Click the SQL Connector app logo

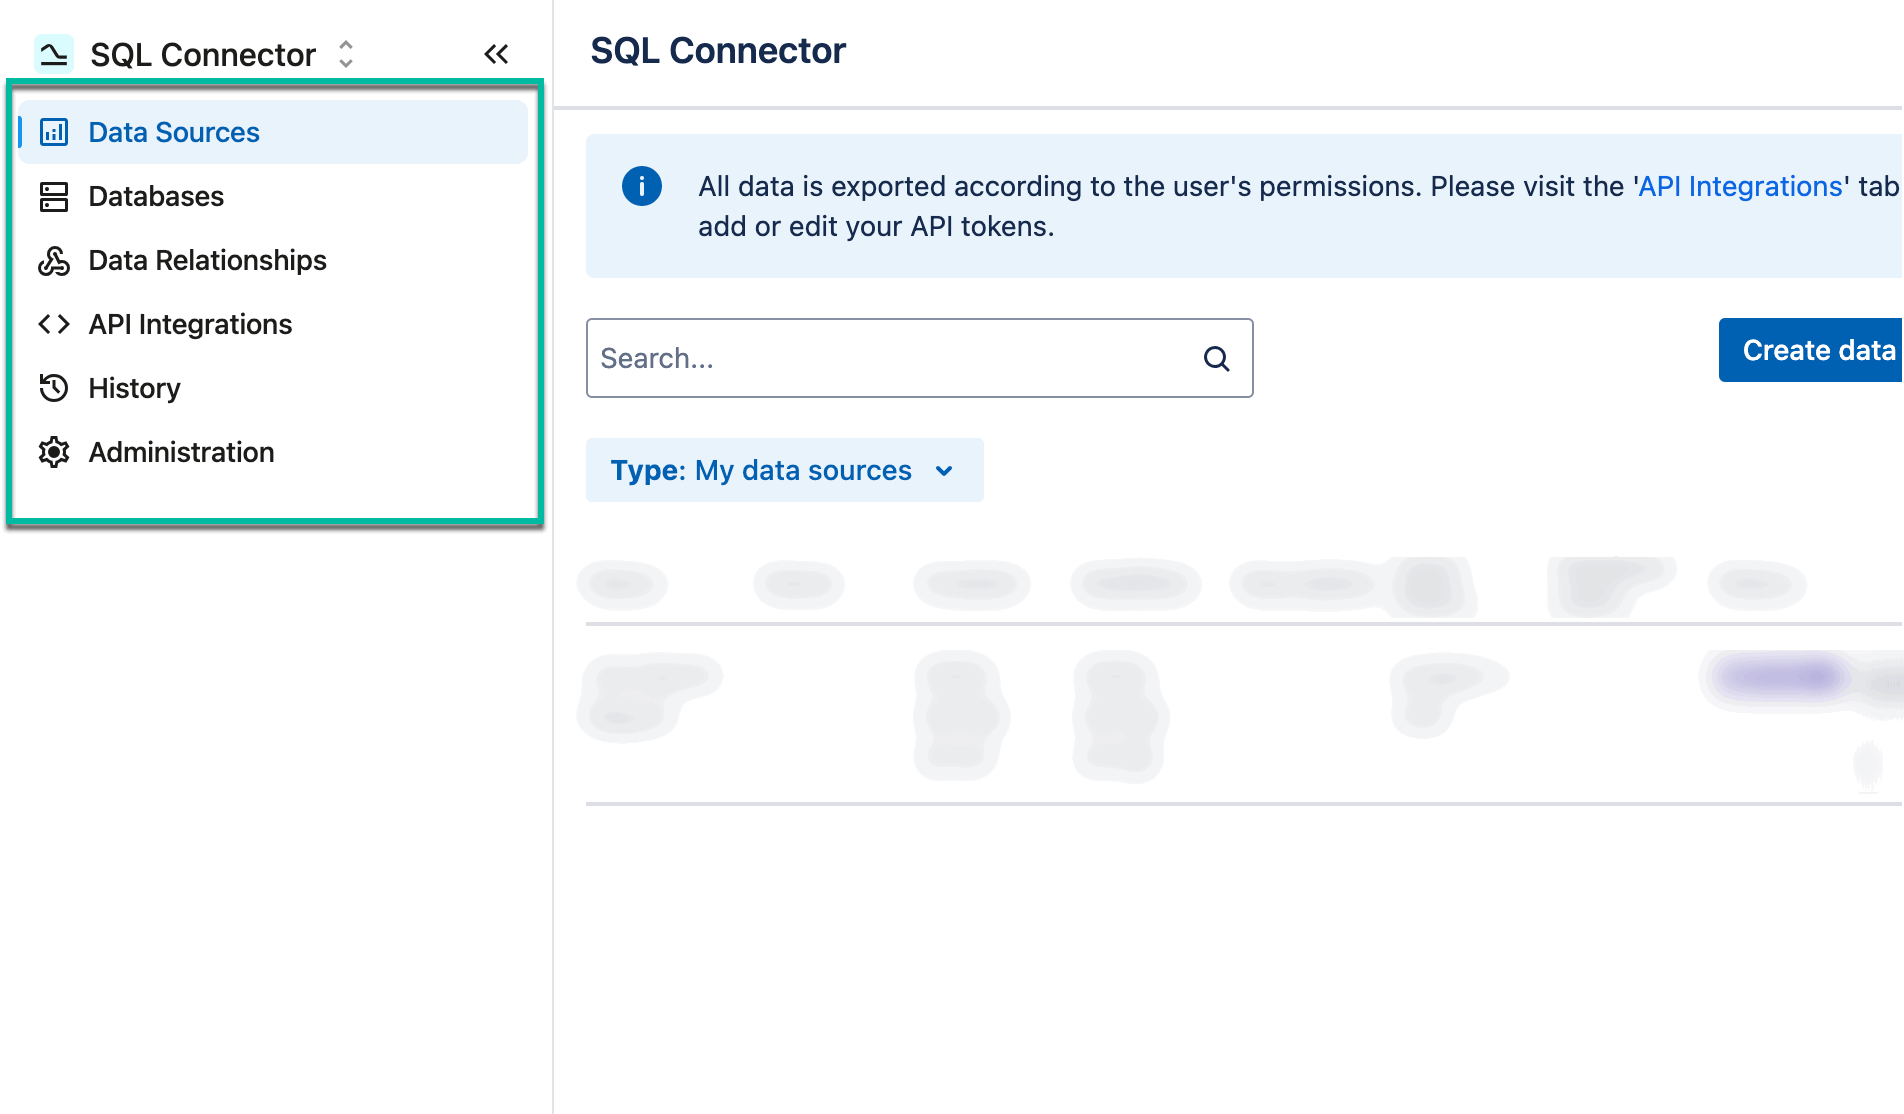tap(52, 53)
